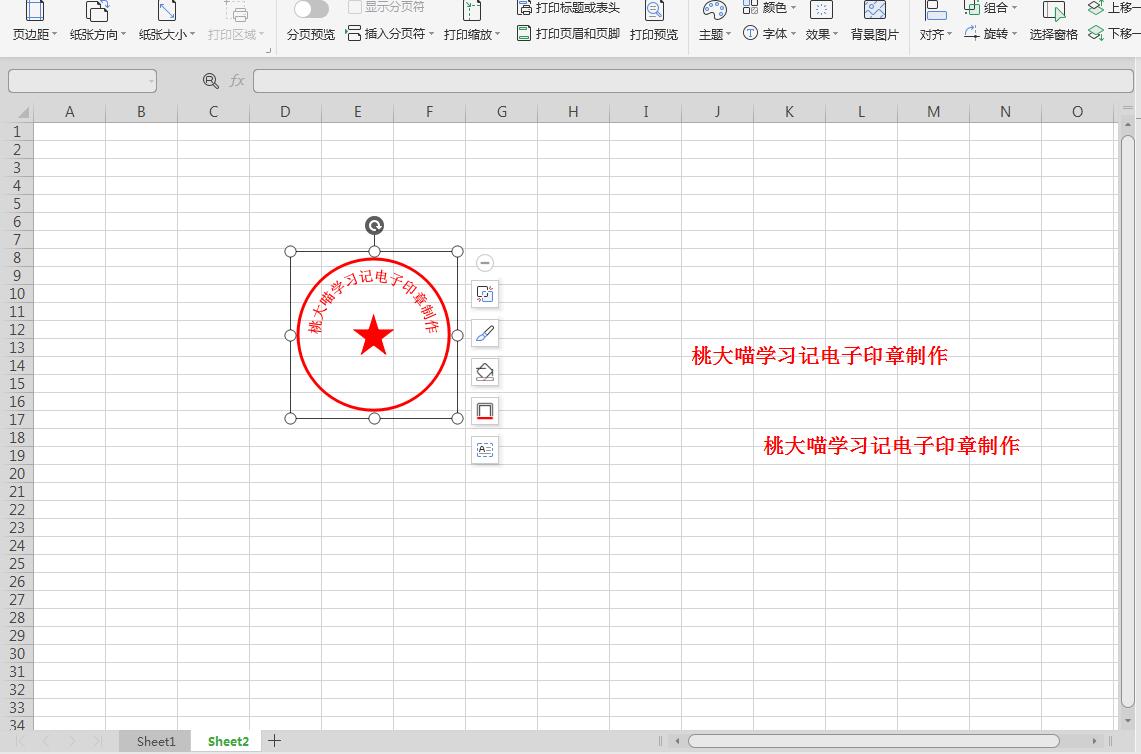Check the 显示分页符 checkbox
Image resolution: width=1141 pixels, height=754 pixels.
(x=355, y=7)
